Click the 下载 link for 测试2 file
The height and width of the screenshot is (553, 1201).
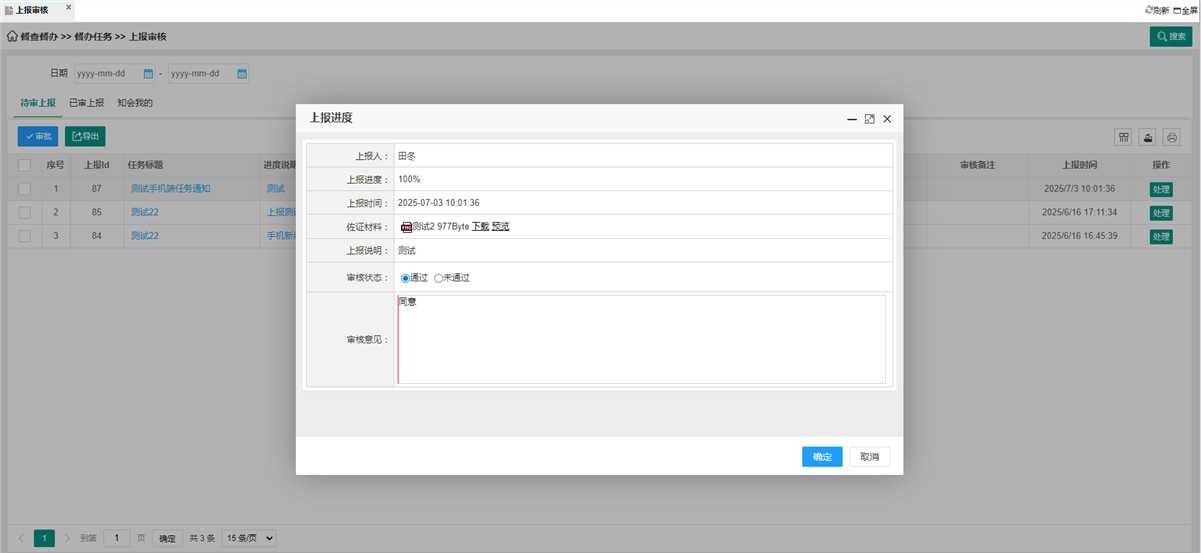pyautogui.click(x=480, y=227)
